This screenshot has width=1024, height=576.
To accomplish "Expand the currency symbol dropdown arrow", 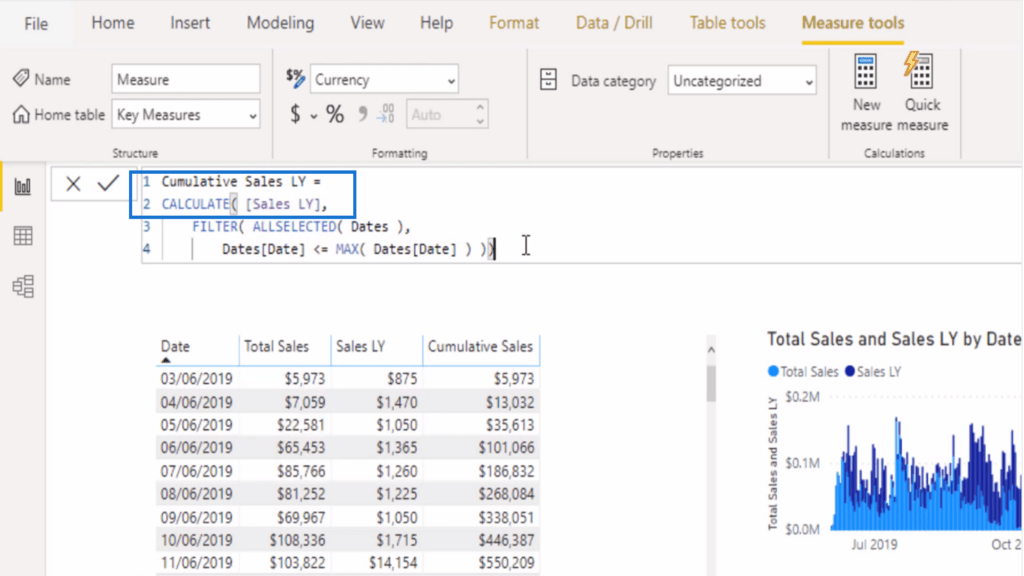I will (x=313, y=116).
